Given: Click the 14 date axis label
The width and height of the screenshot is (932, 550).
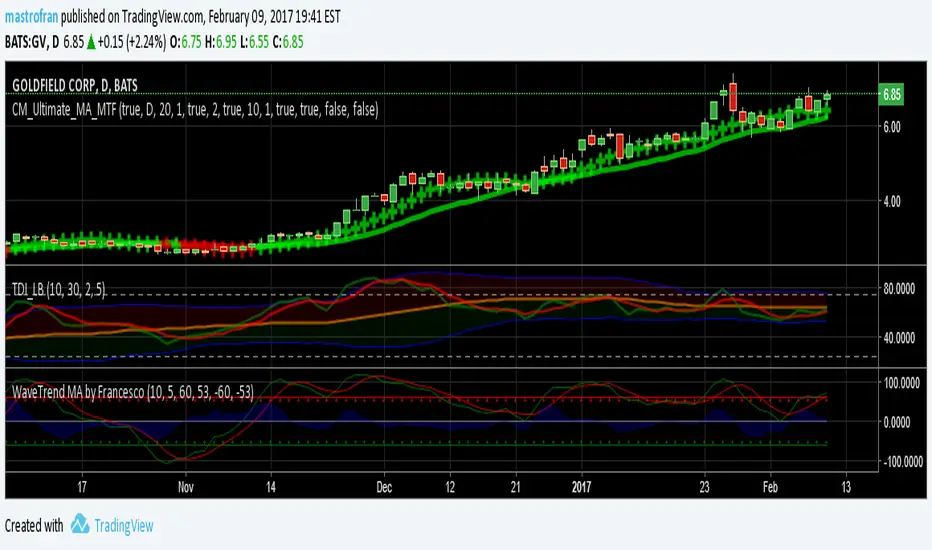Looking at the screenshot, I should pos(270,488).
